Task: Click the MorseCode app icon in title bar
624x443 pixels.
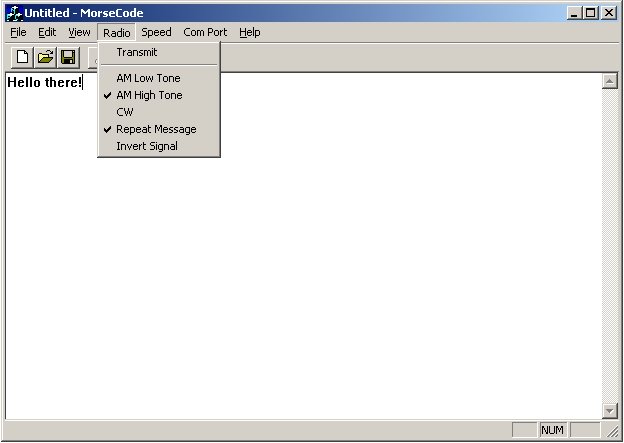Action: tap(14, 13)
